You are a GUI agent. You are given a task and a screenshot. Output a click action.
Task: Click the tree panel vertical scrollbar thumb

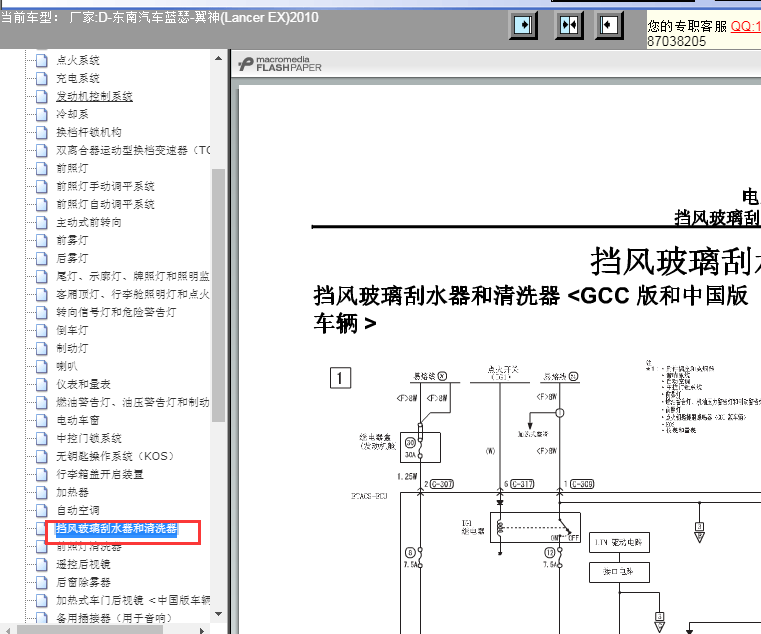click(x=218, y=295)
